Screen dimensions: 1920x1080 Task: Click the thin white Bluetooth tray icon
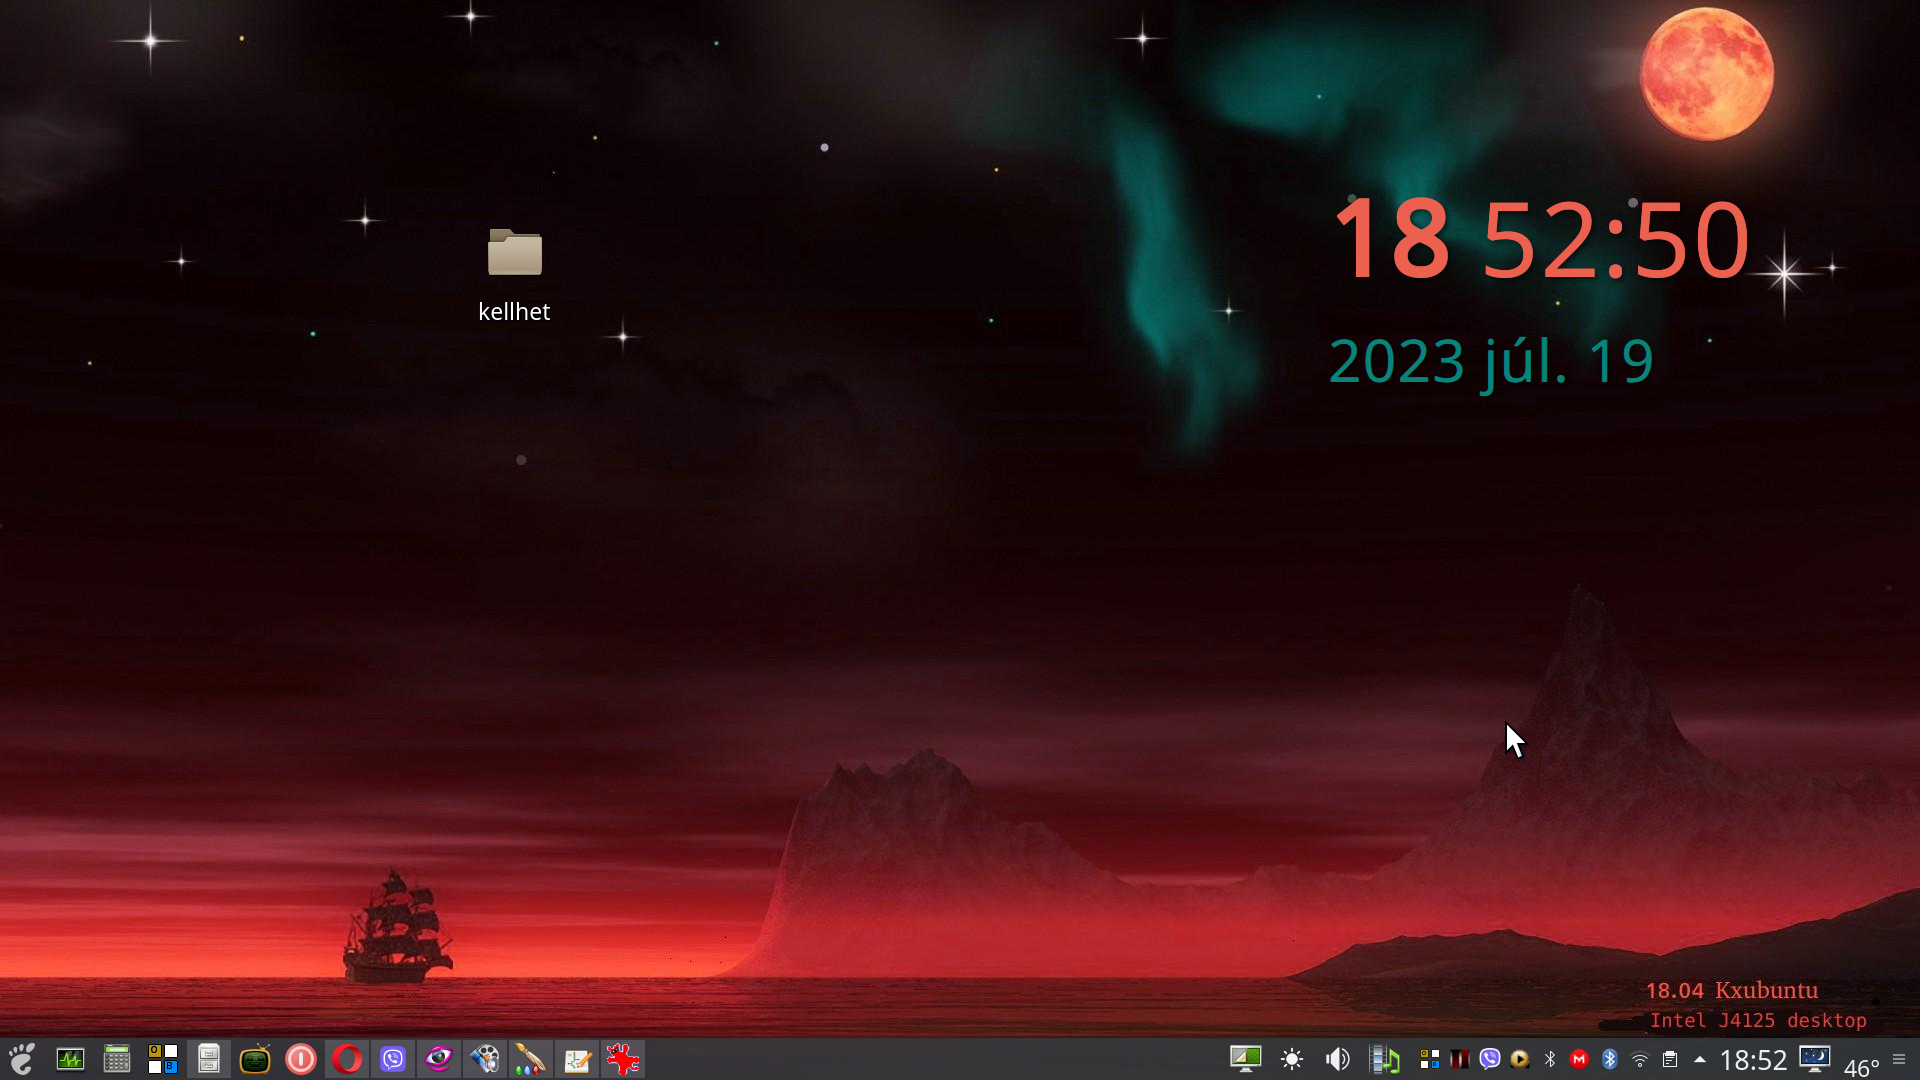coord(1550,1059)
